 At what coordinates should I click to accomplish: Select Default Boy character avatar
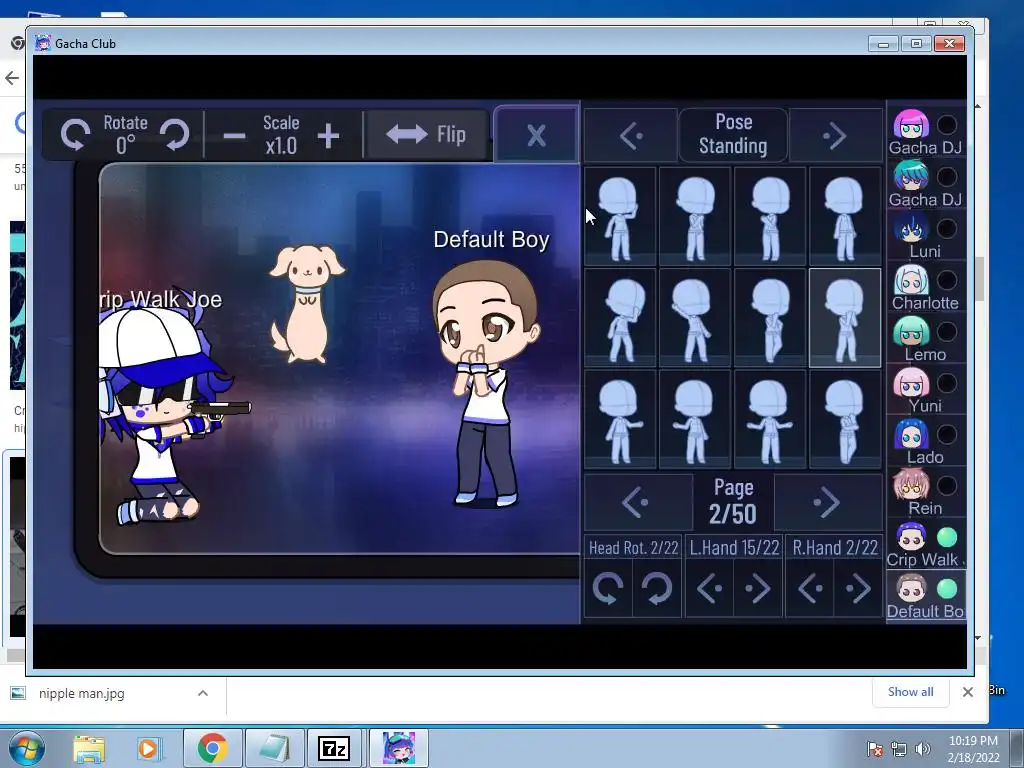coord(911,590)
